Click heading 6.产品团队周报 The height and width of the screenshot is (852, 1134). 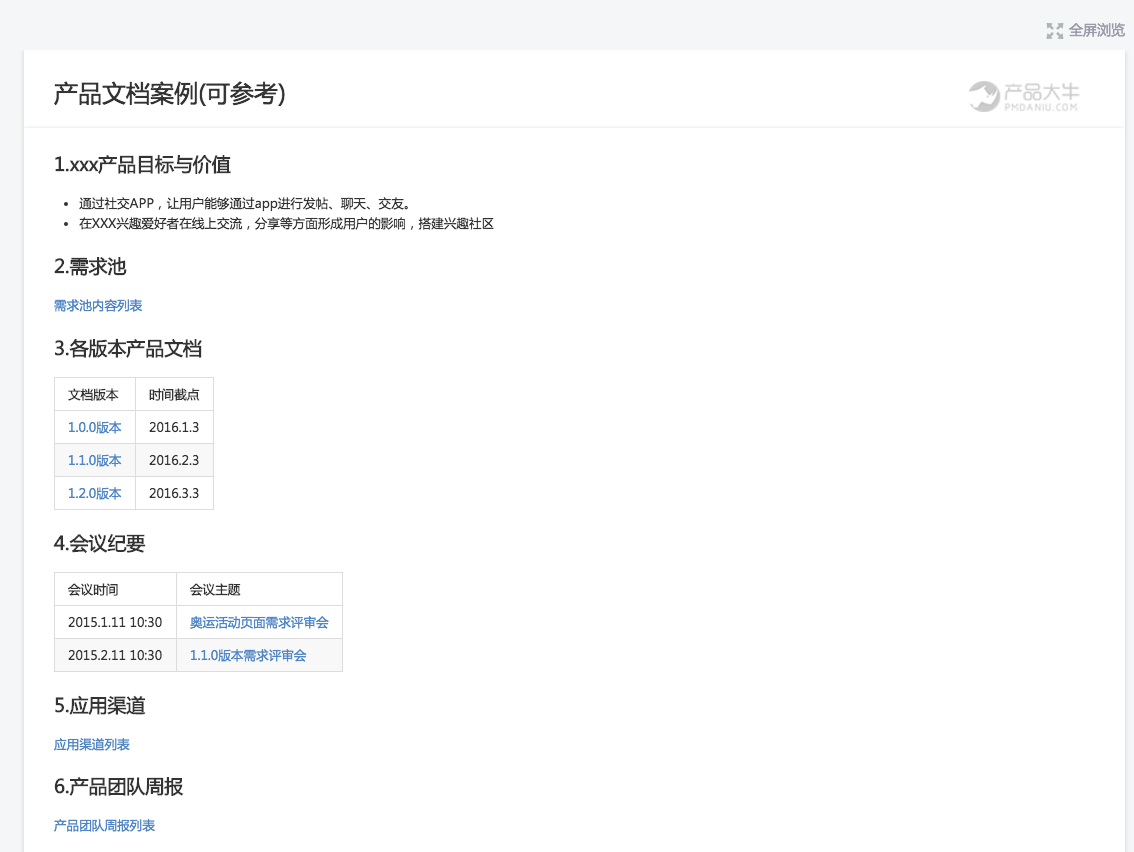[x=119, y=786]
